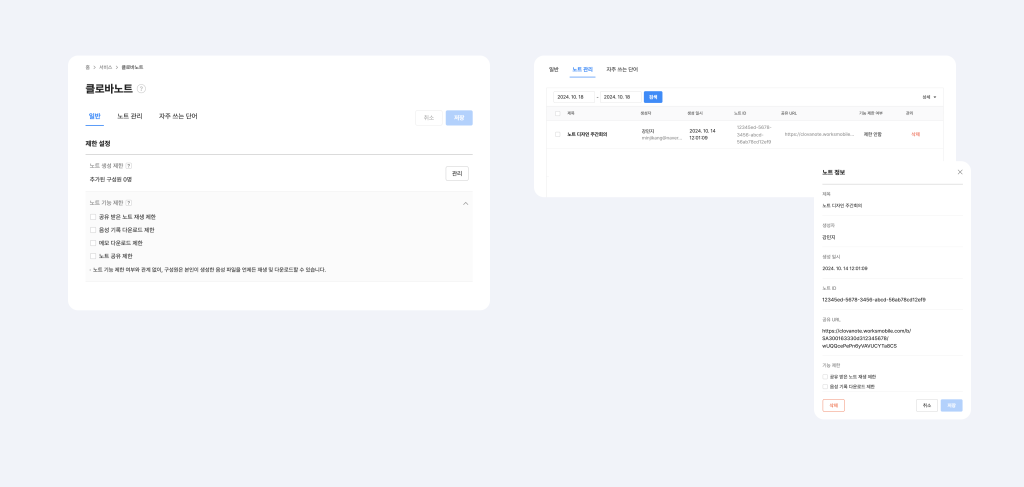Toggle the select-all checkbox in the table header

(x=558, y=113)
